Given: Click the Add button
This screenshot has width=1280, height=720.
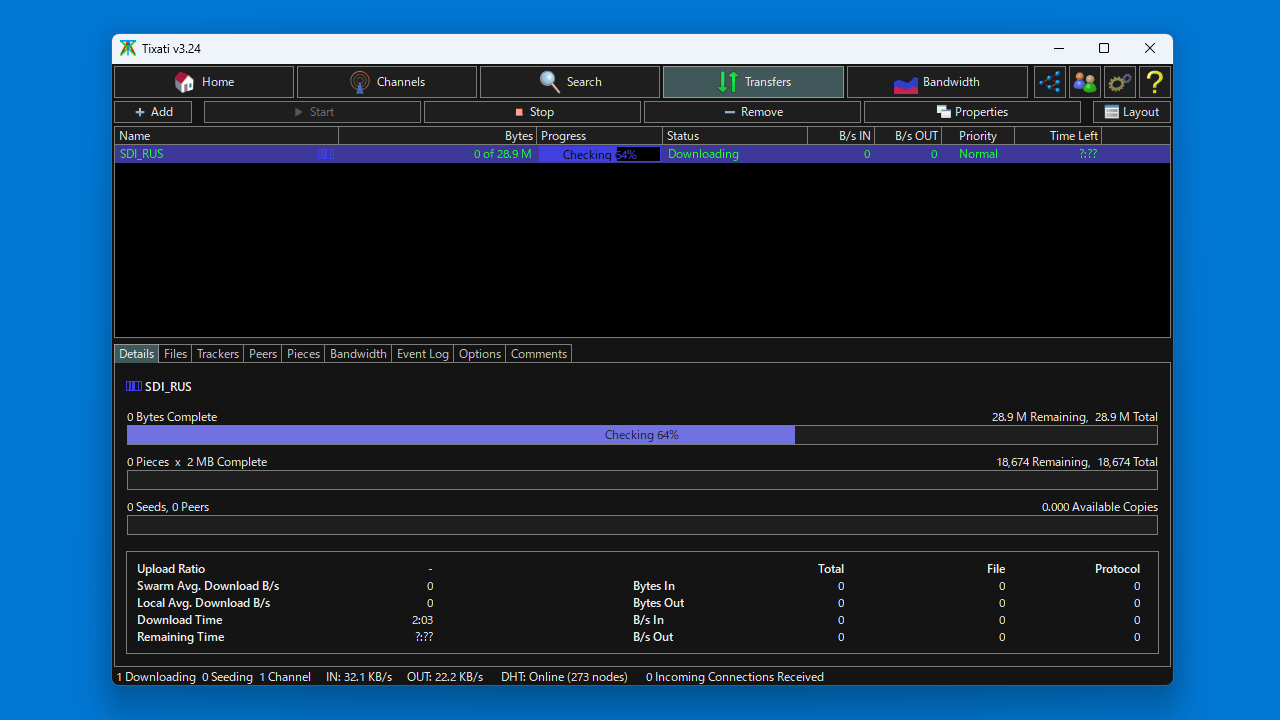Looking at the screenshot, I should coord(153,112).
